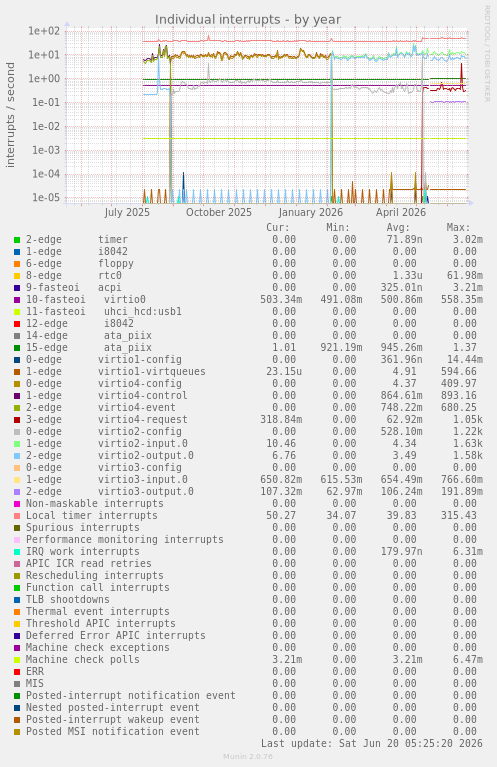Click the yellow-green Machine check polls swatch
The image size is (497, 767).
pos(17,660)
